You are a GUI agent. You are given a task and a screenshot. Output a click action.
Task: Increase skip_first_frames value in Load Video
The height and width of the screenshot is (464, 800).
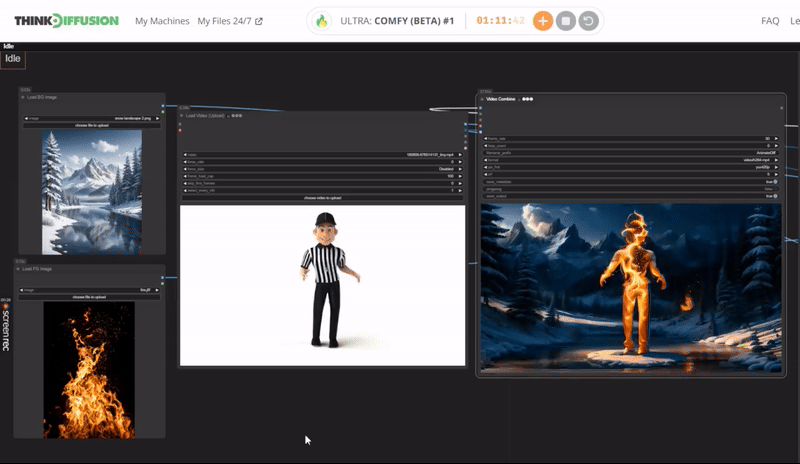pyautogui.click(x=460, y=183)
